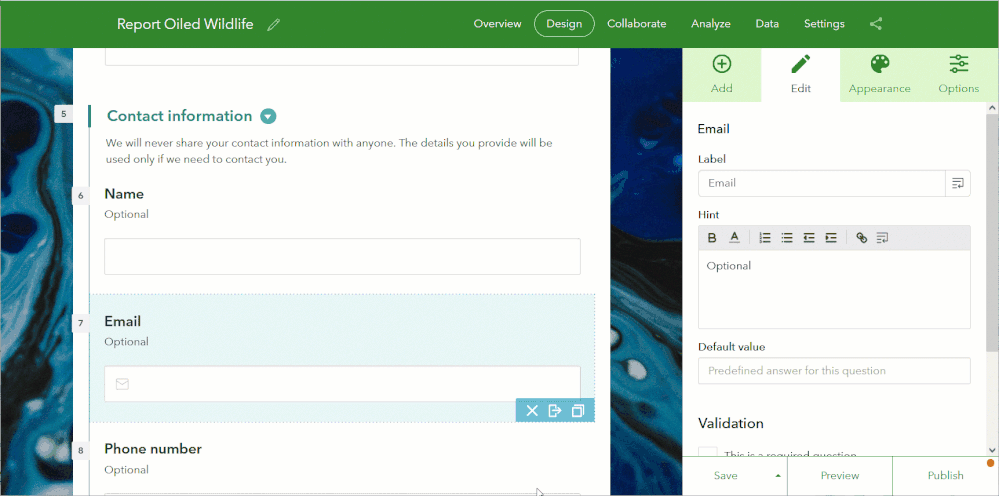Open the Options tab
Viewport: 999px width, 496px height.
coord(959,74)
